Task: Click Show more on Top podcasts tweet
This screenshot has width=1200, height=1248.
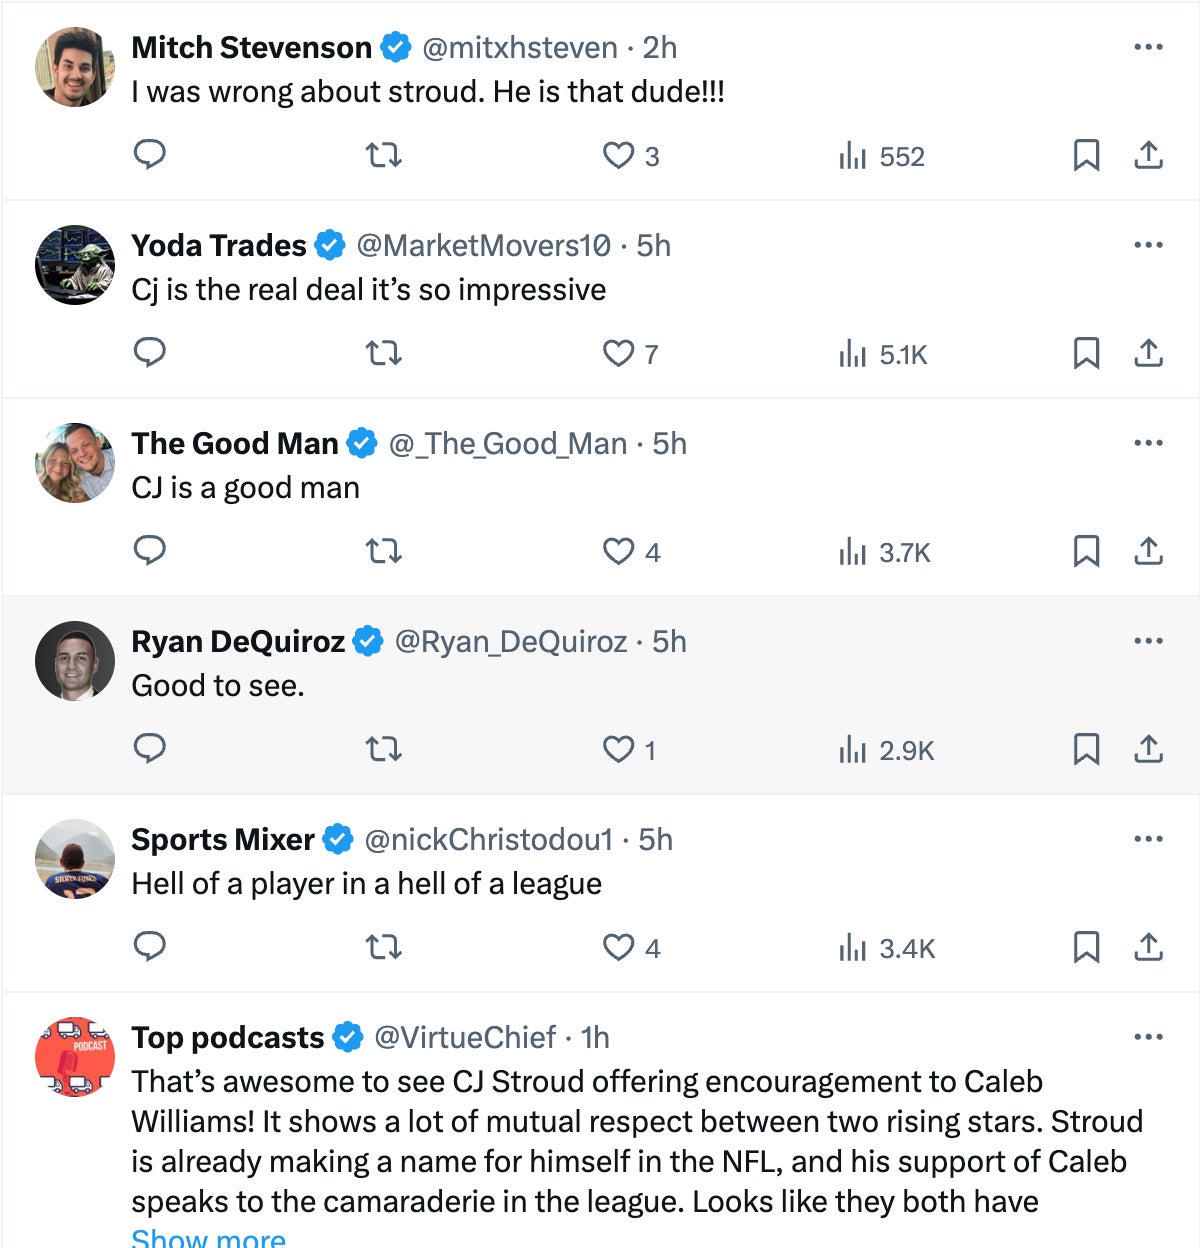Action: coord(208,1238)
